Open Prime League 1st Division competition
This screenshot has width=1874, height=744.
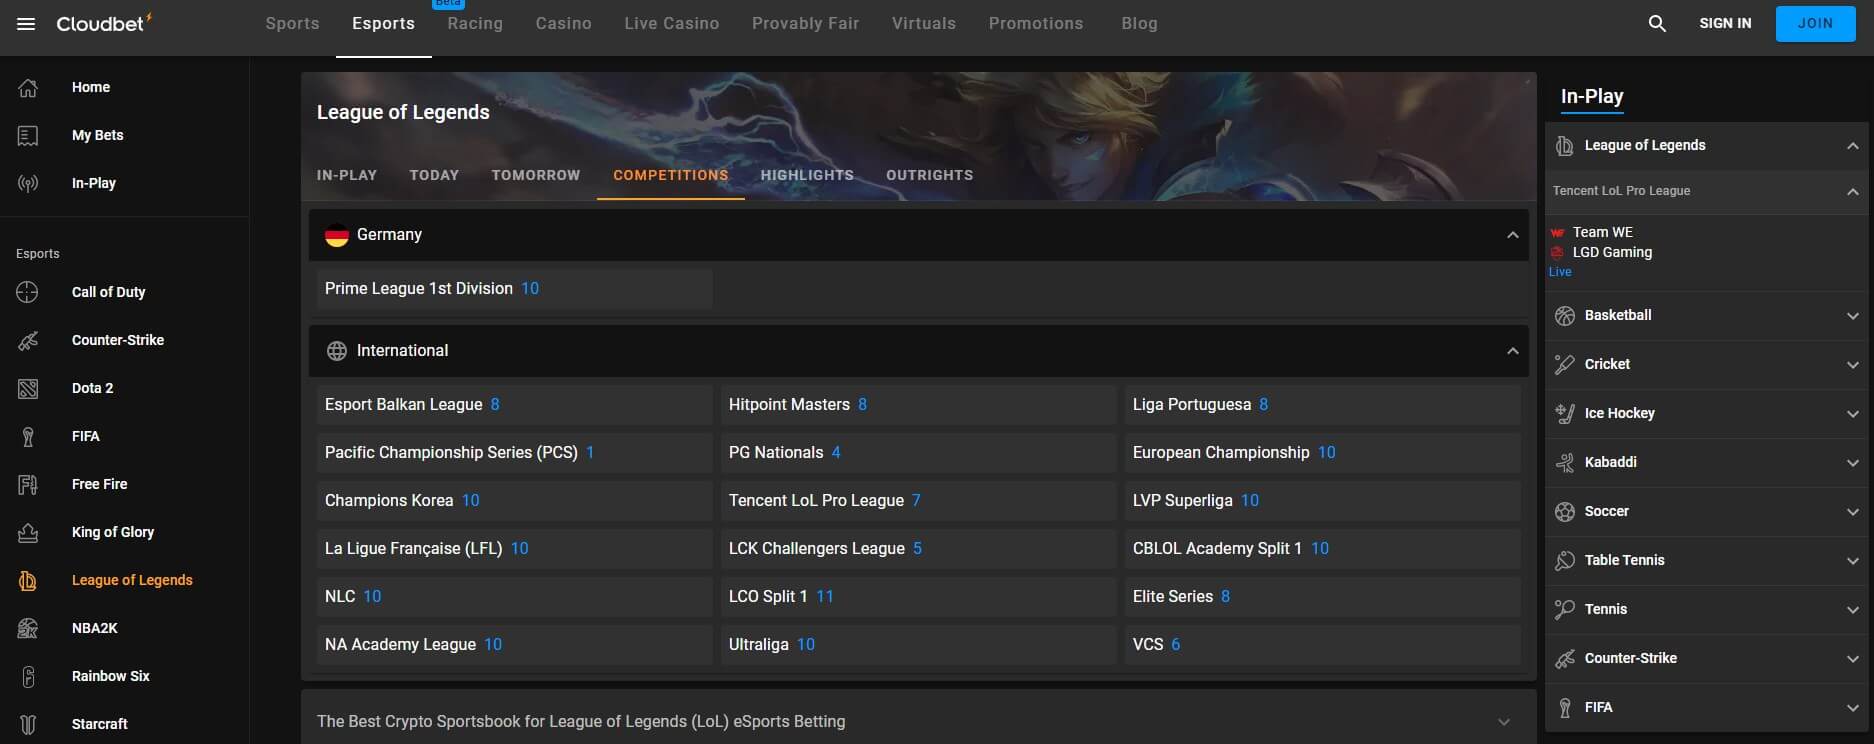tap(514, 288)
